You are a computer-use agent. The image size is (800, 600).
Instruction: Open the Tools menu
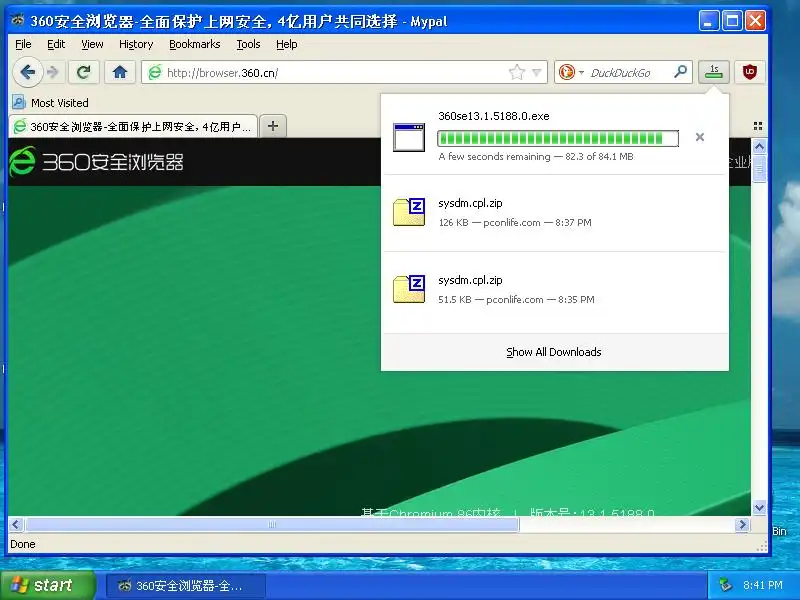point(248,44)
